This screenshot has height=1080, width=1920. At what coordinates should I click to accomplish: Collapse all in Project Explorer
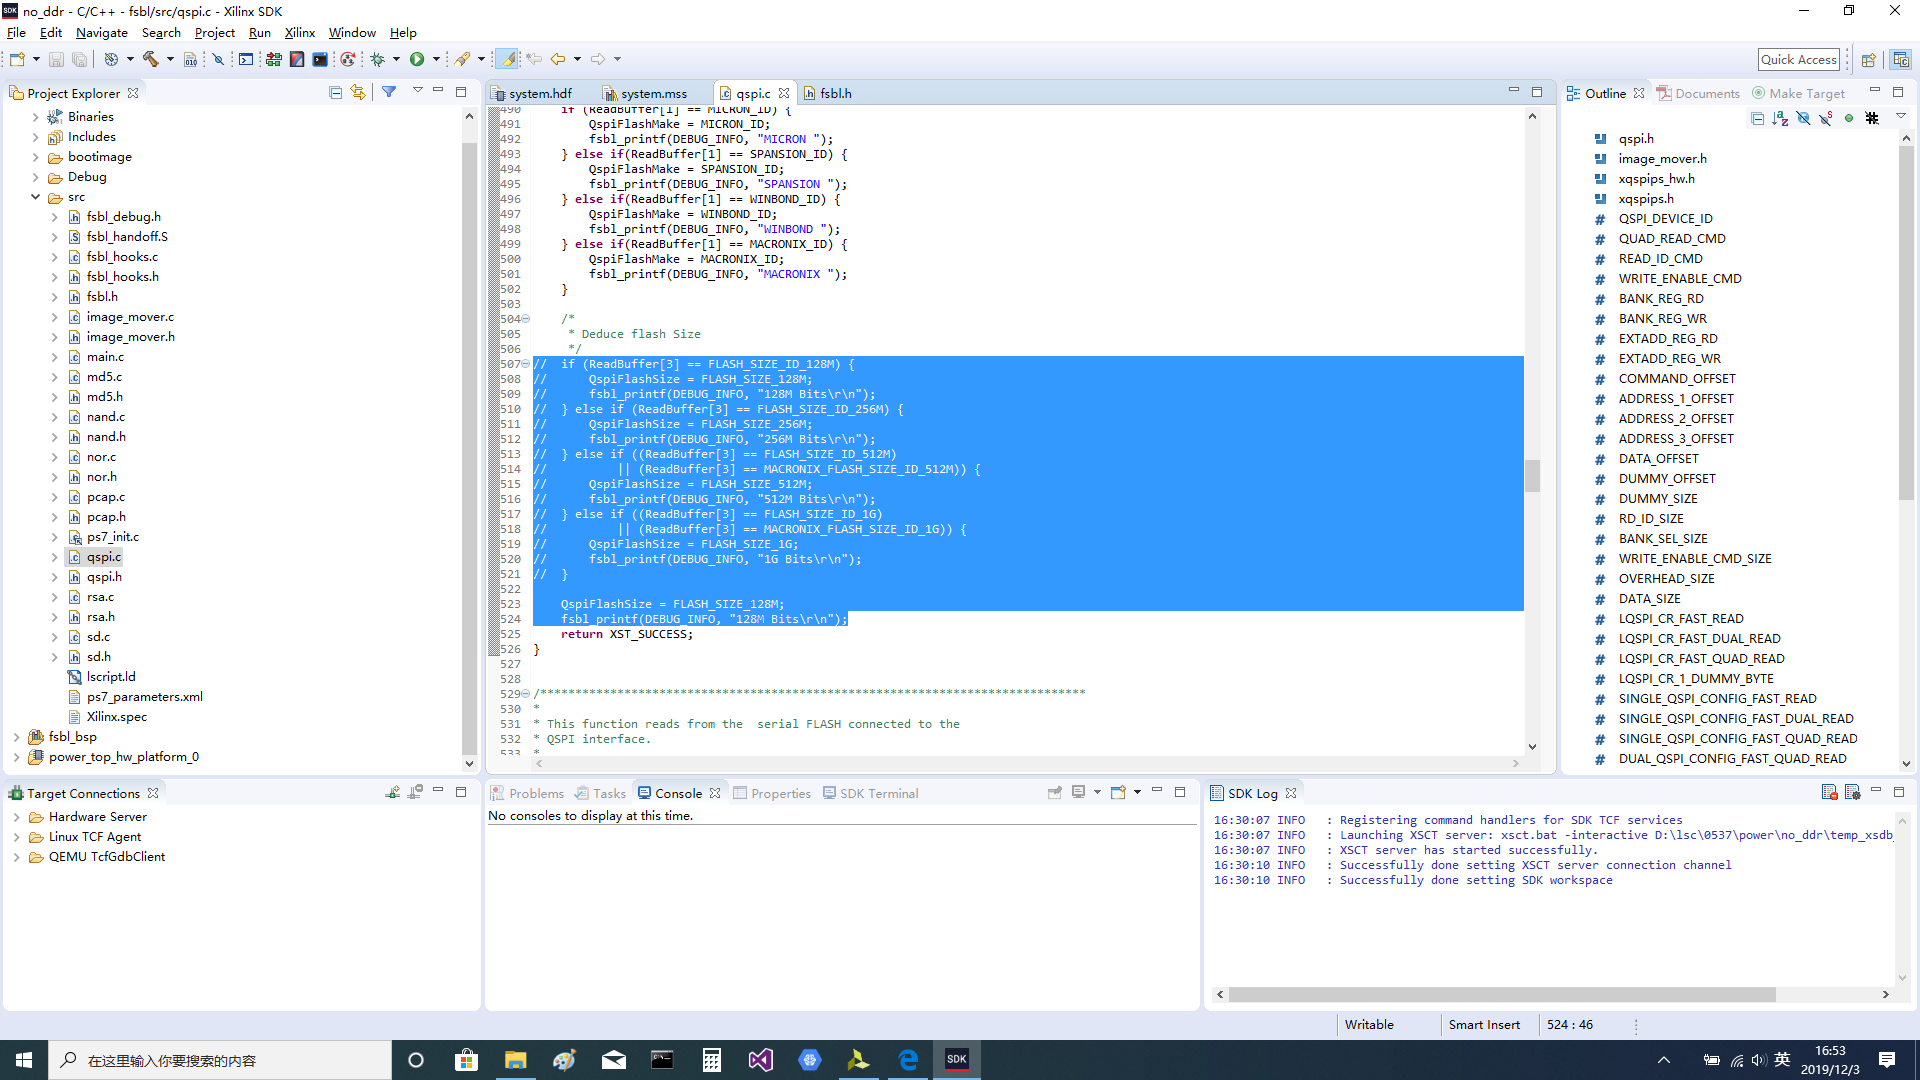coord(335,92)
